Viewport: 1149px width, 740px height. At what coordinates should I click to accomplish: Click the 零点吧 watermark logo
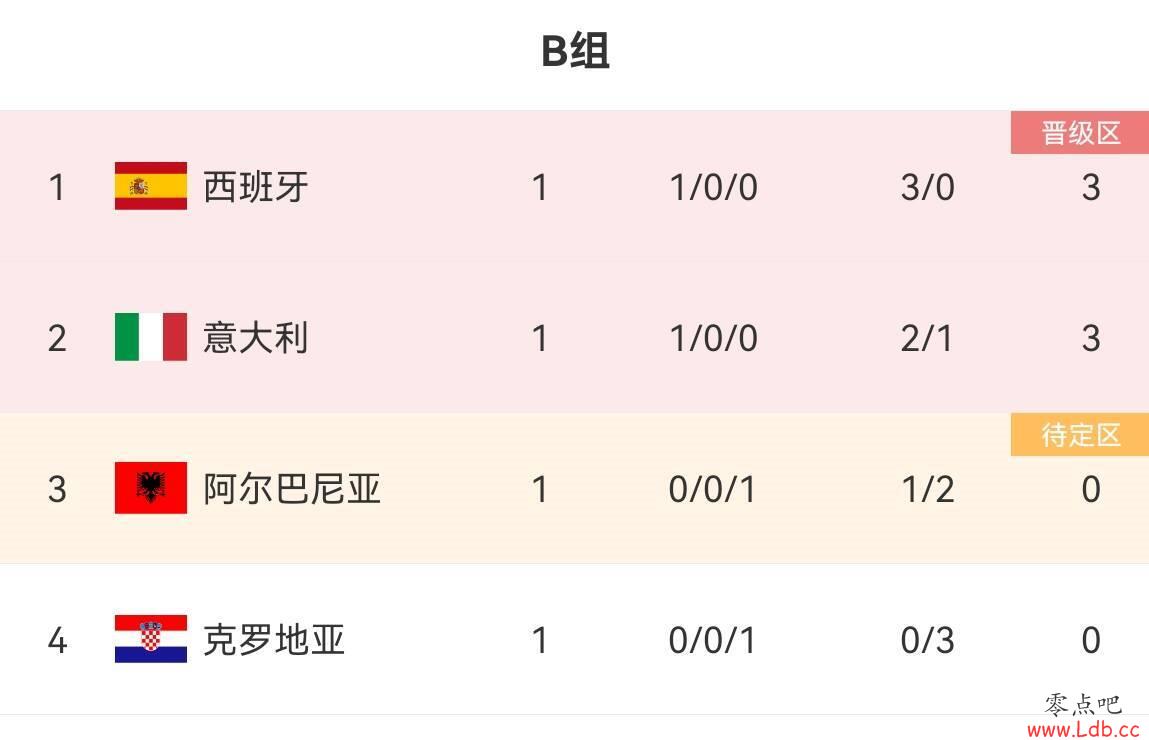[x=1083, y=705]
